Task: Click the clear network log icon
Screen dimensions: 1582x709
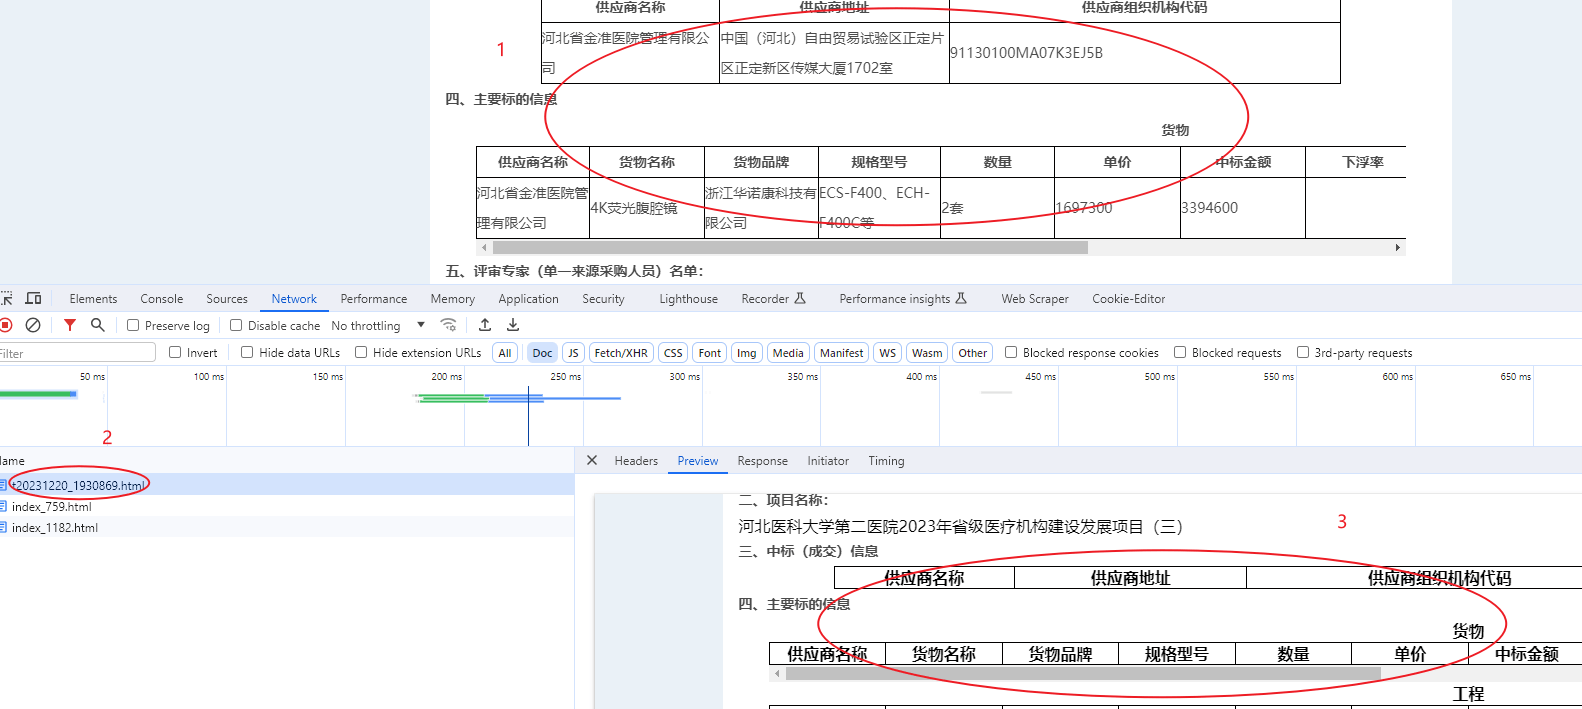Action: coord(33,325)
